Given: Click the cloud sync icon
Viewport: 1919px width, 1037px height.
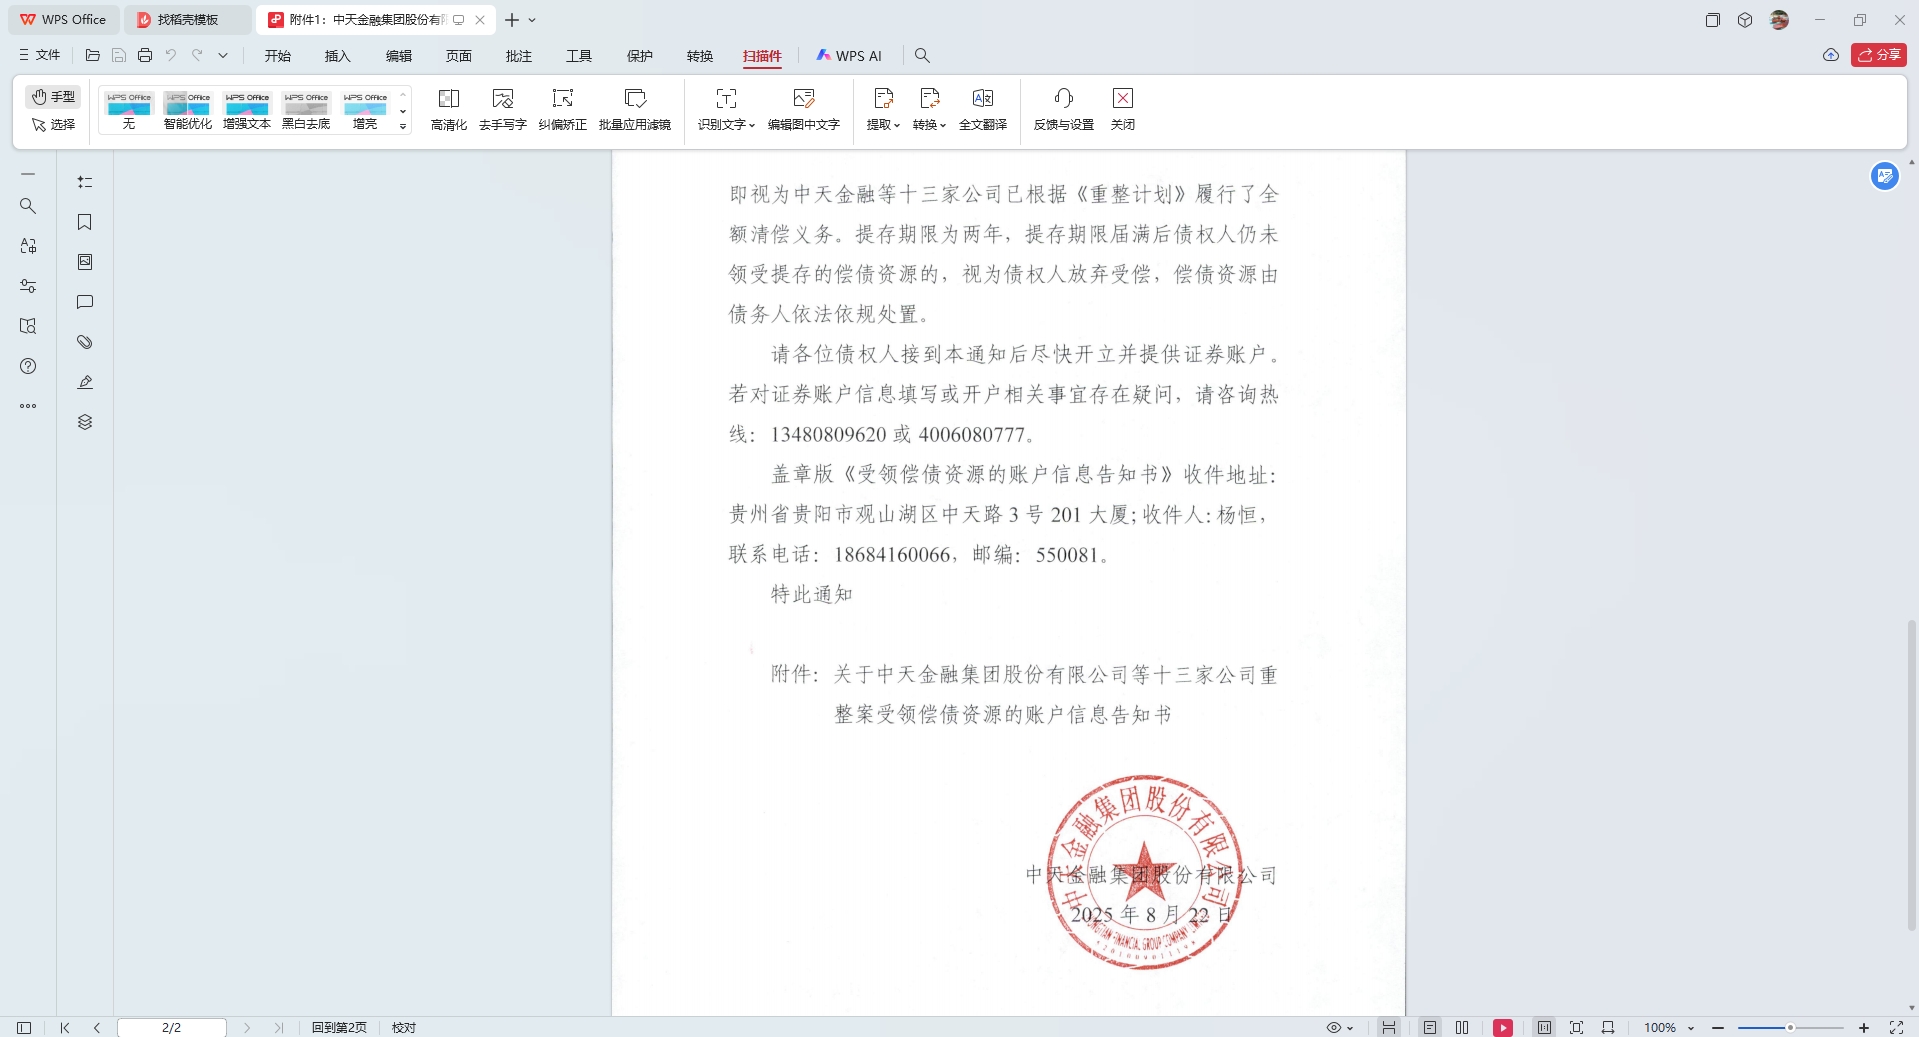Looking at the screenshot, I should pyautogui.click(x=1831, y=55).
